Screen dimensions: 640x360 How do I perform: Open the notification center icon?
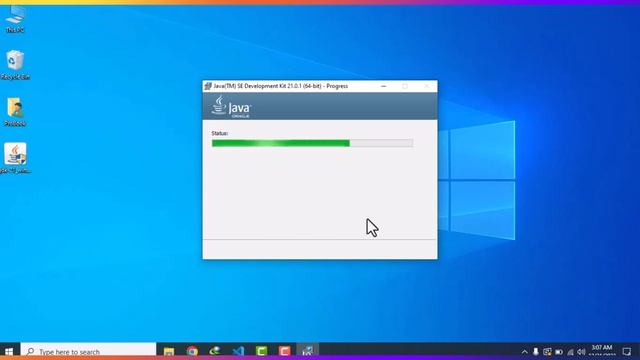(x=627, y=351)
